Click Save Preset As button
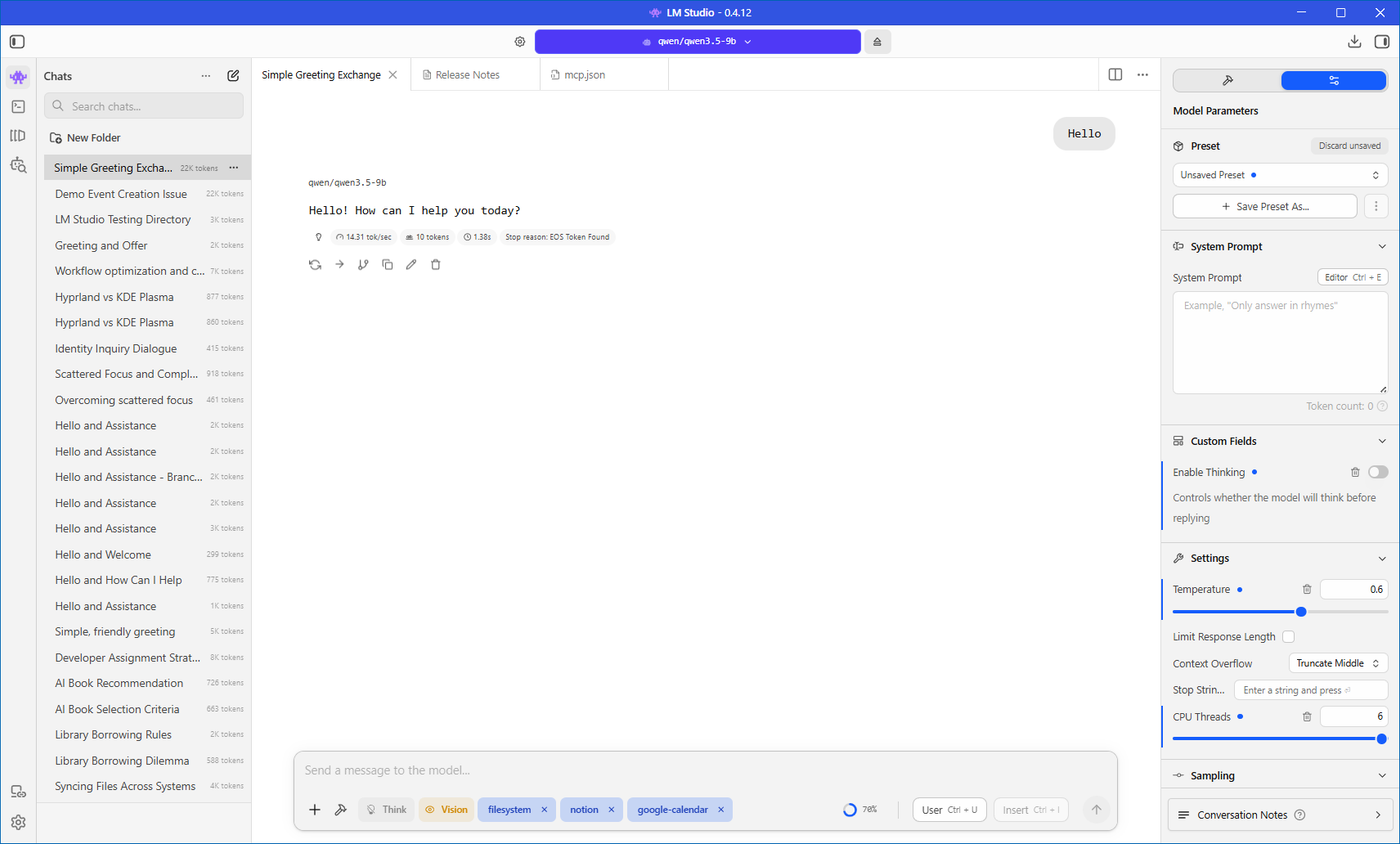 click(x=1265, y=206)
